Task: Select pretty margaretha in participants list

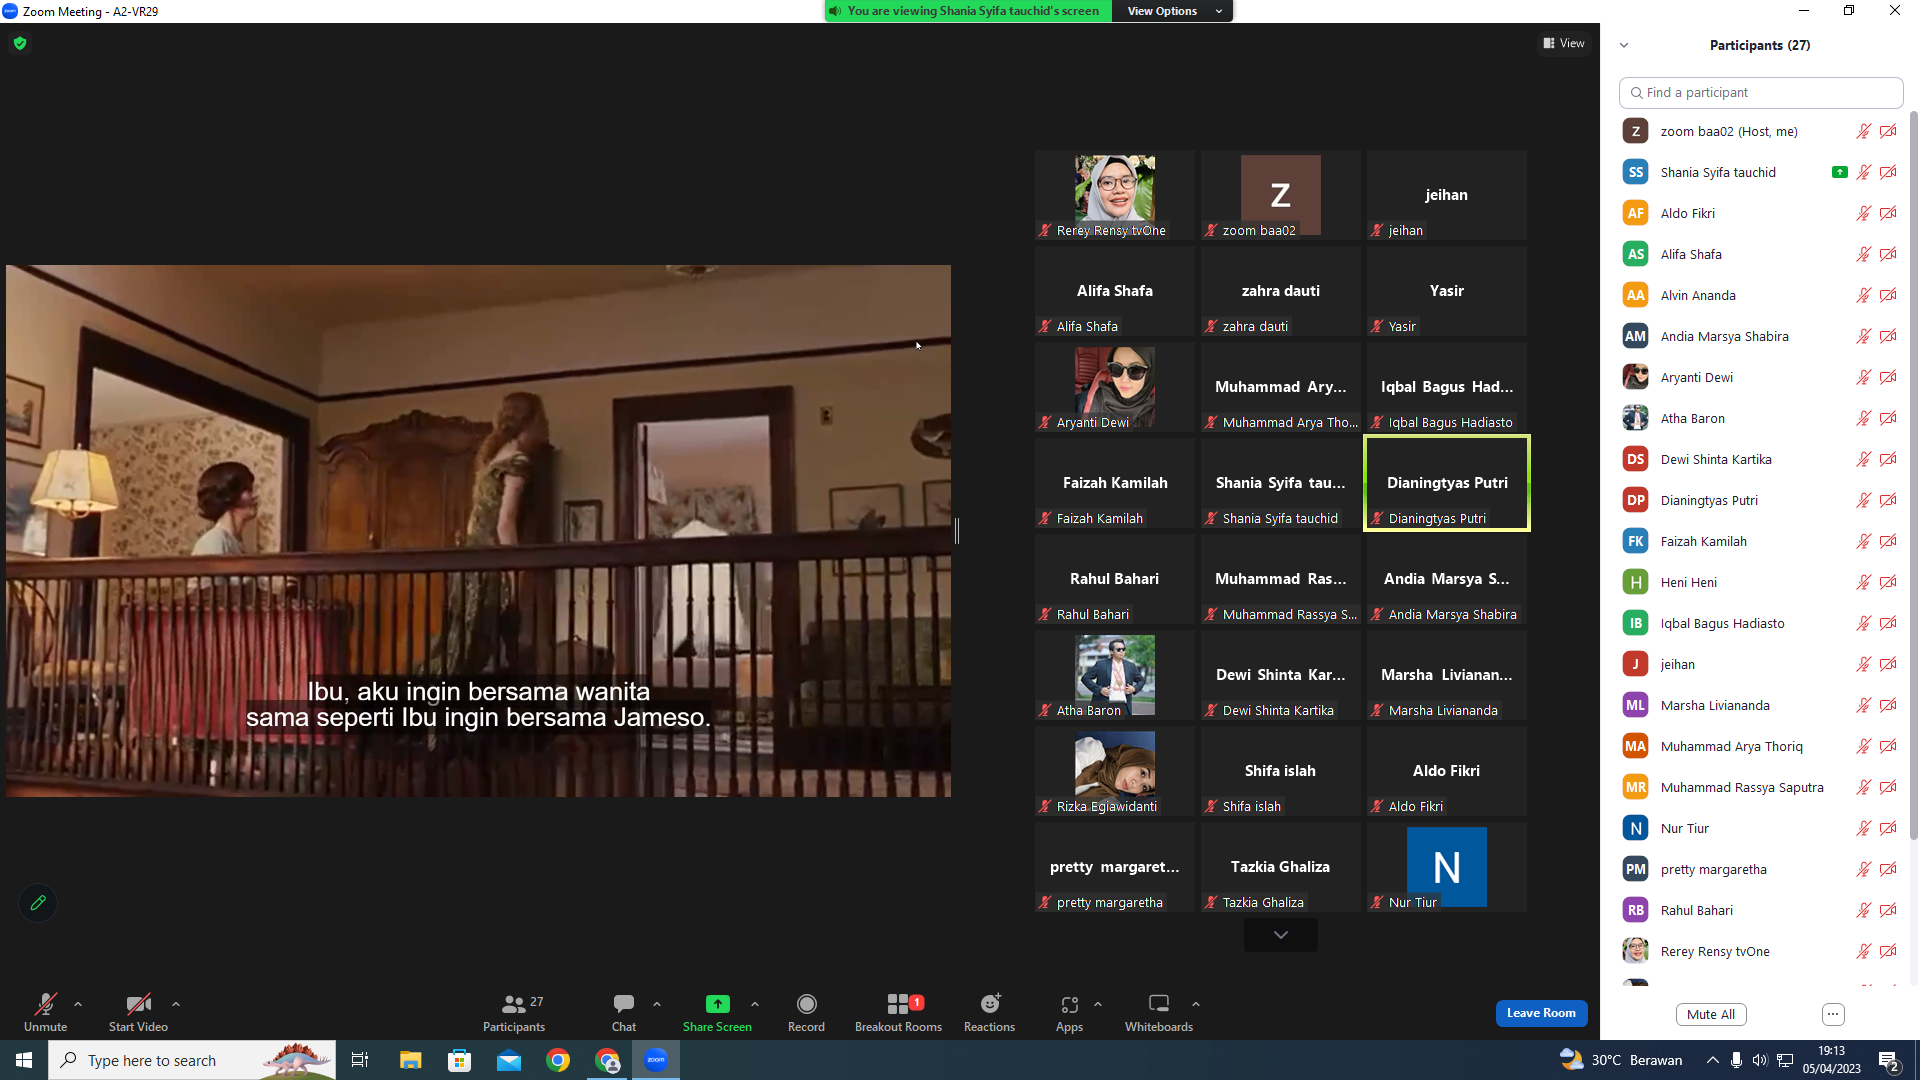Action: coord(1760,869)
